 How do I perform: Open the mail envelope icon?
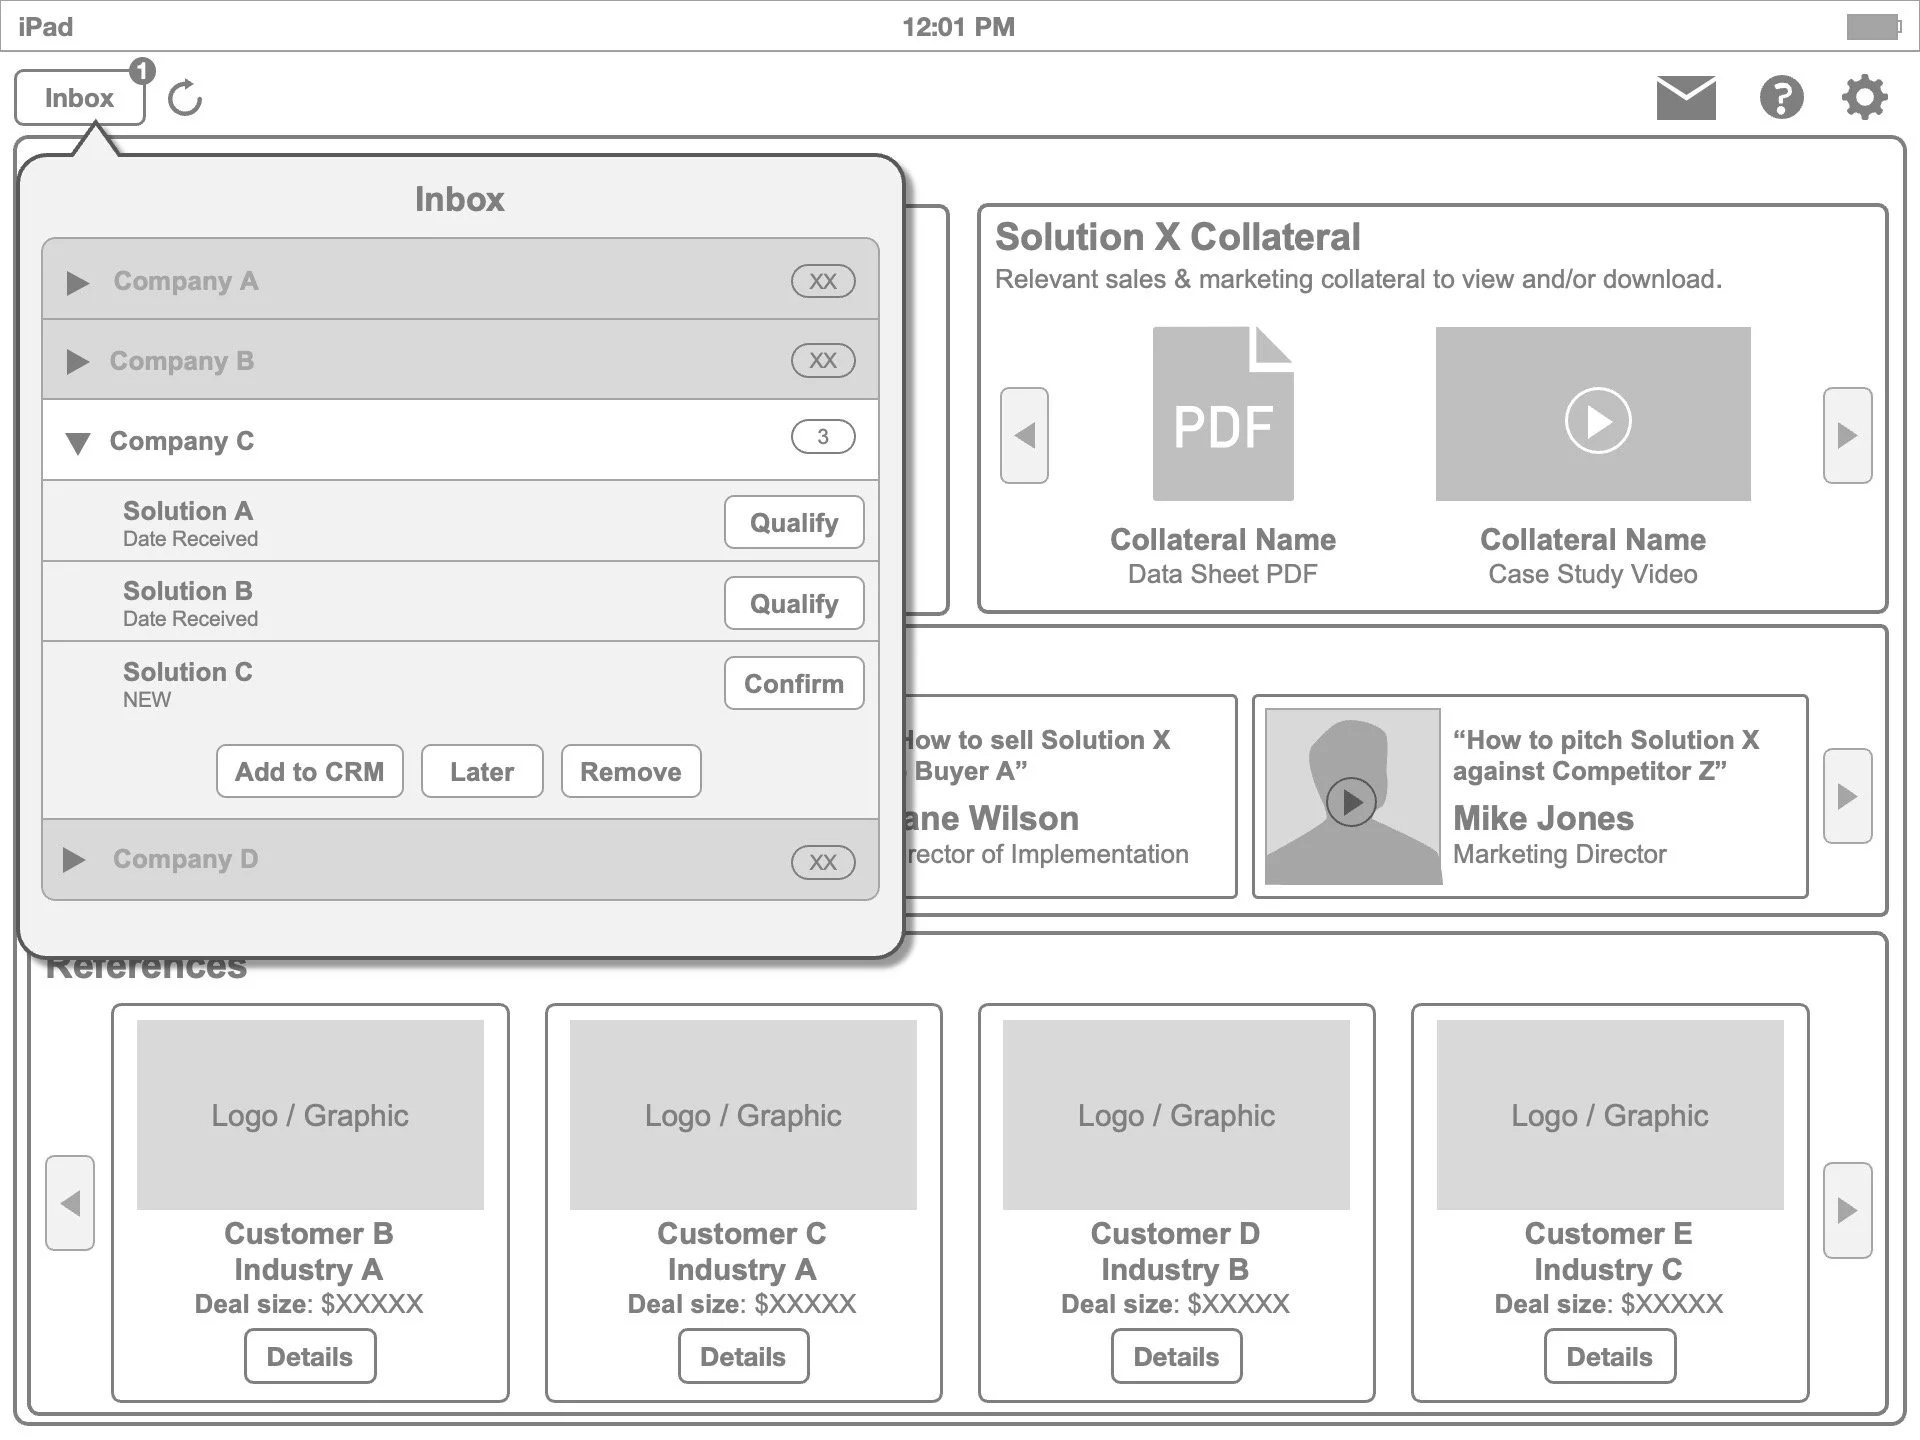[x=1686, y=98]
